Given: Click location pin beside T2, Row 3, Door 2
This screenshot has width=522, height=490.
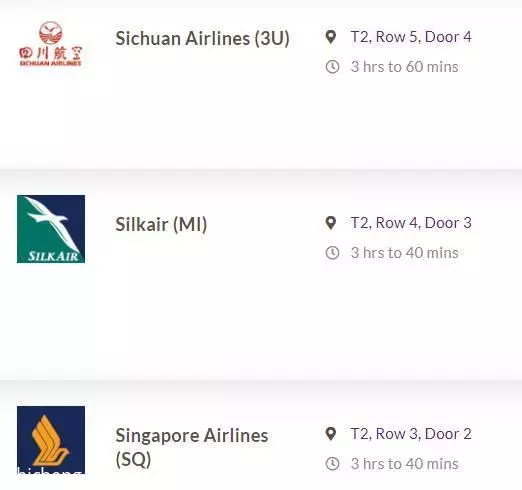Looking at the screenshot, I should 331,434.
